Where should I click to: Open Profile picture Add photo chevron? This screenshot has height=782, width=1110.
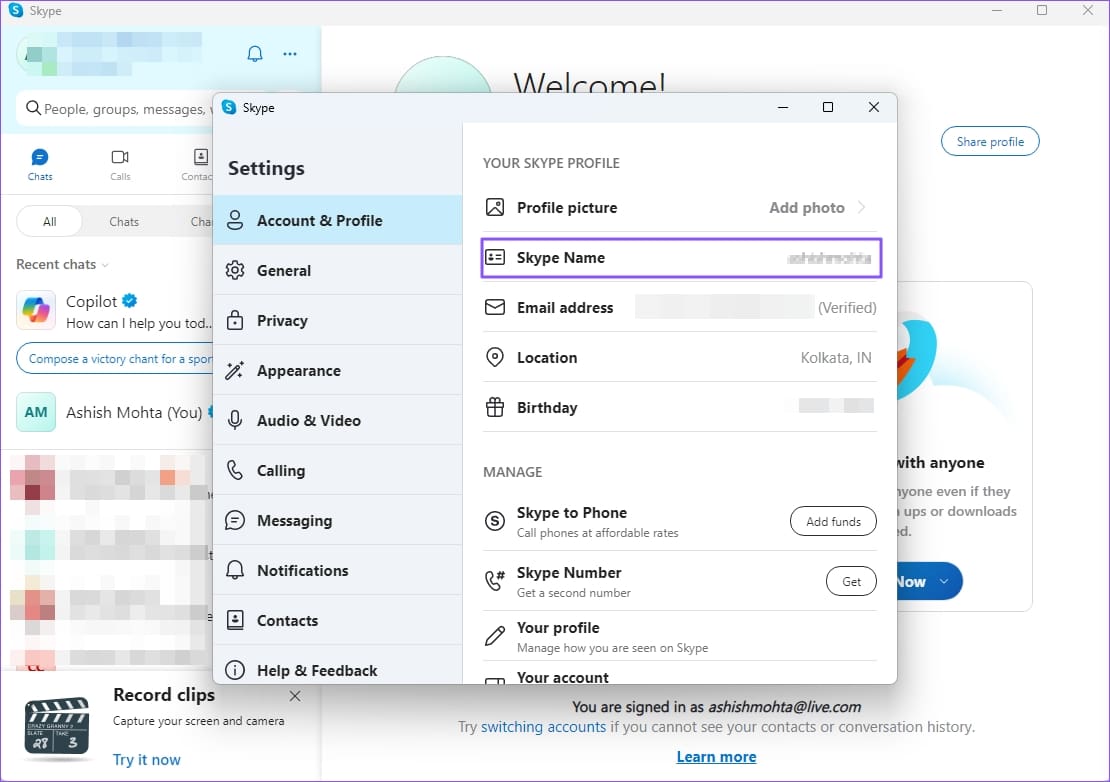tap(862, 208)
